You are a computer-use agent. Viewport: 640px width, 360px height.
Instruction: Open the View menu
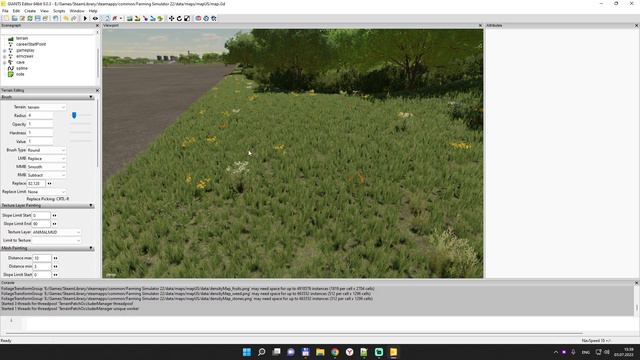coord(44,11)
